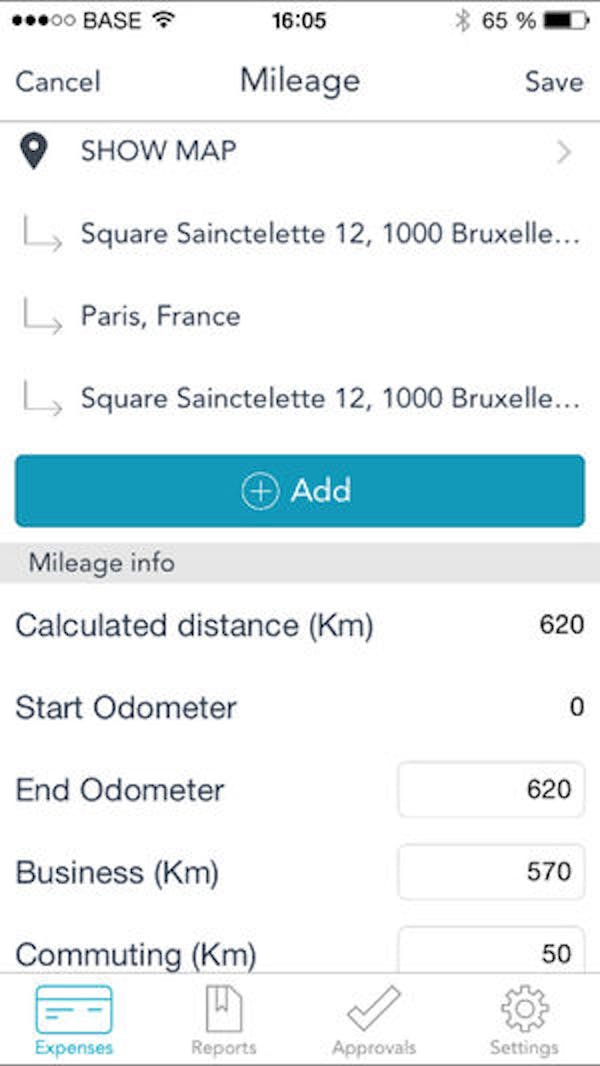Cancel the mileage entry
Screen dimensions: 600x1066
click(57, 82)
